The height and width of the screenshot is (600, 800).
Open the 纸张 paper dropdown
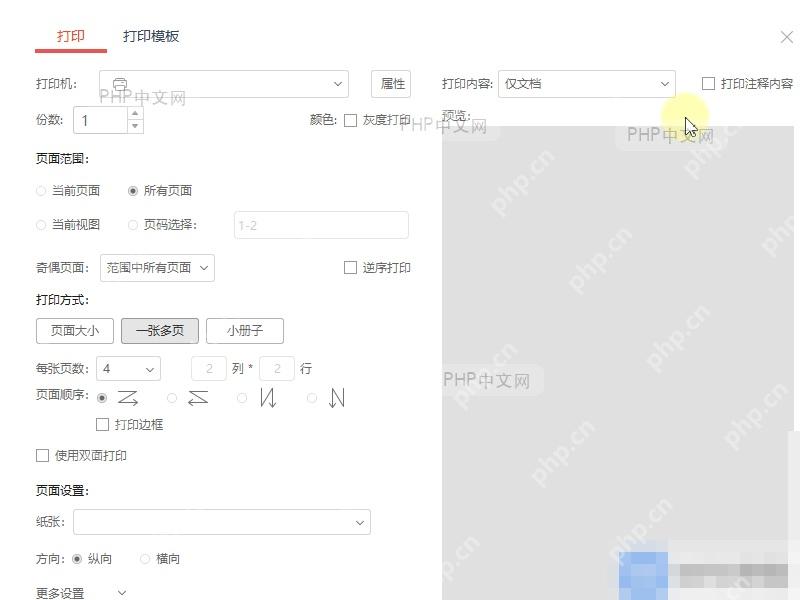tap(222, 522)
